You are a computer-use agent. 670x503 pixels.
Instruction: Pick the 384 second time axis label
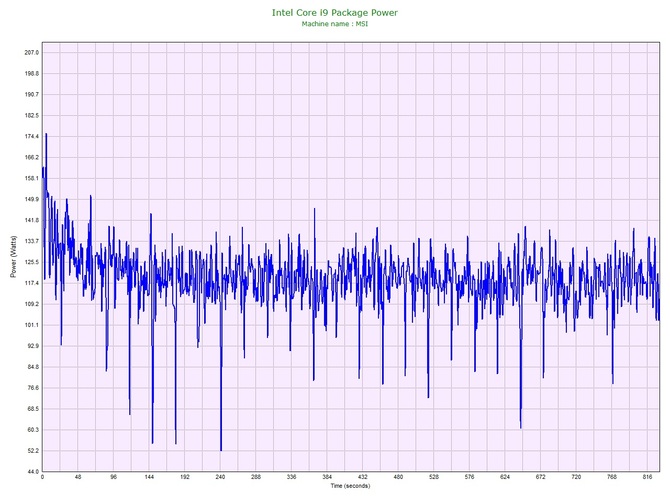[x=327, y=478]
